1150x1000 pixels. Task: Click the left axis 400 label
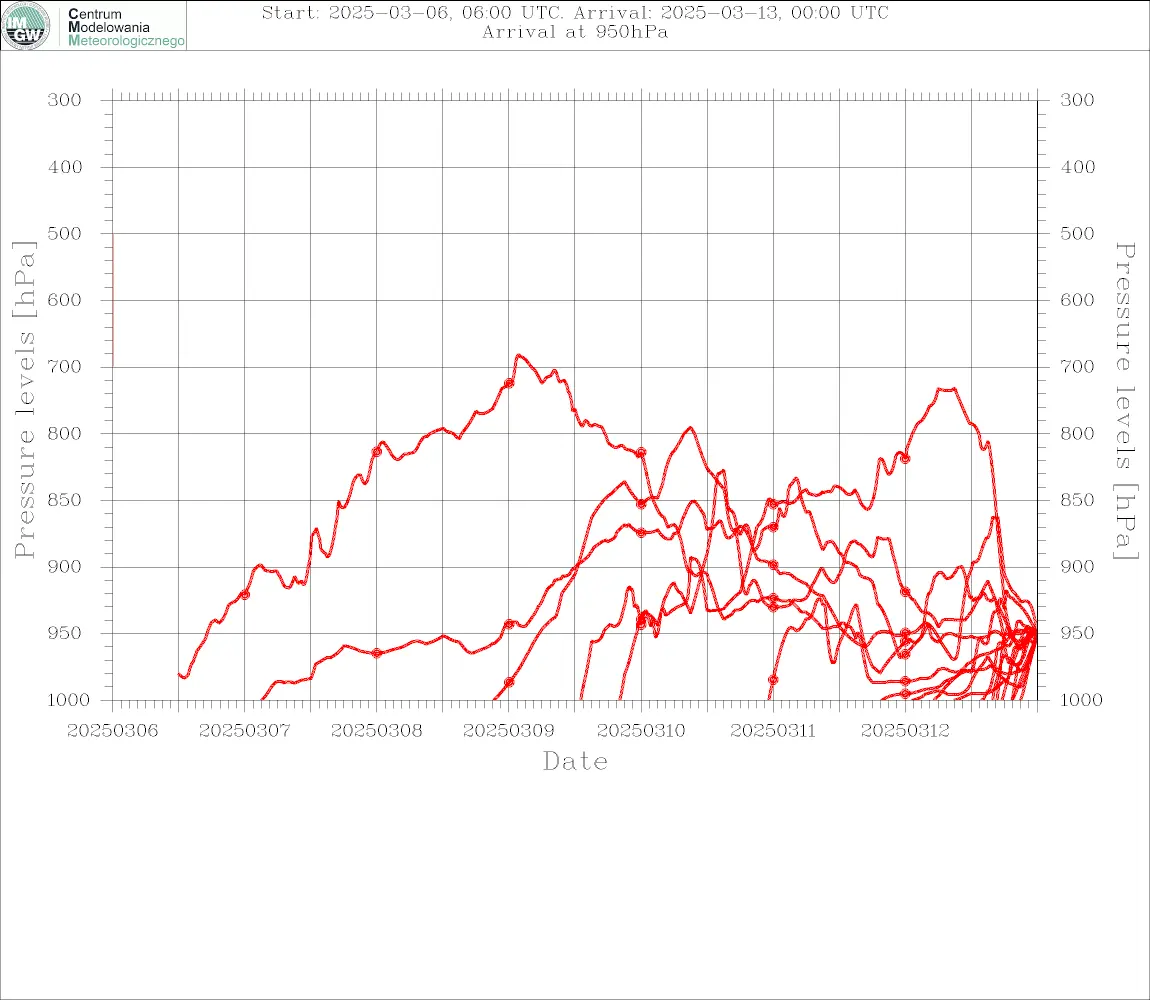coord(65,167)
